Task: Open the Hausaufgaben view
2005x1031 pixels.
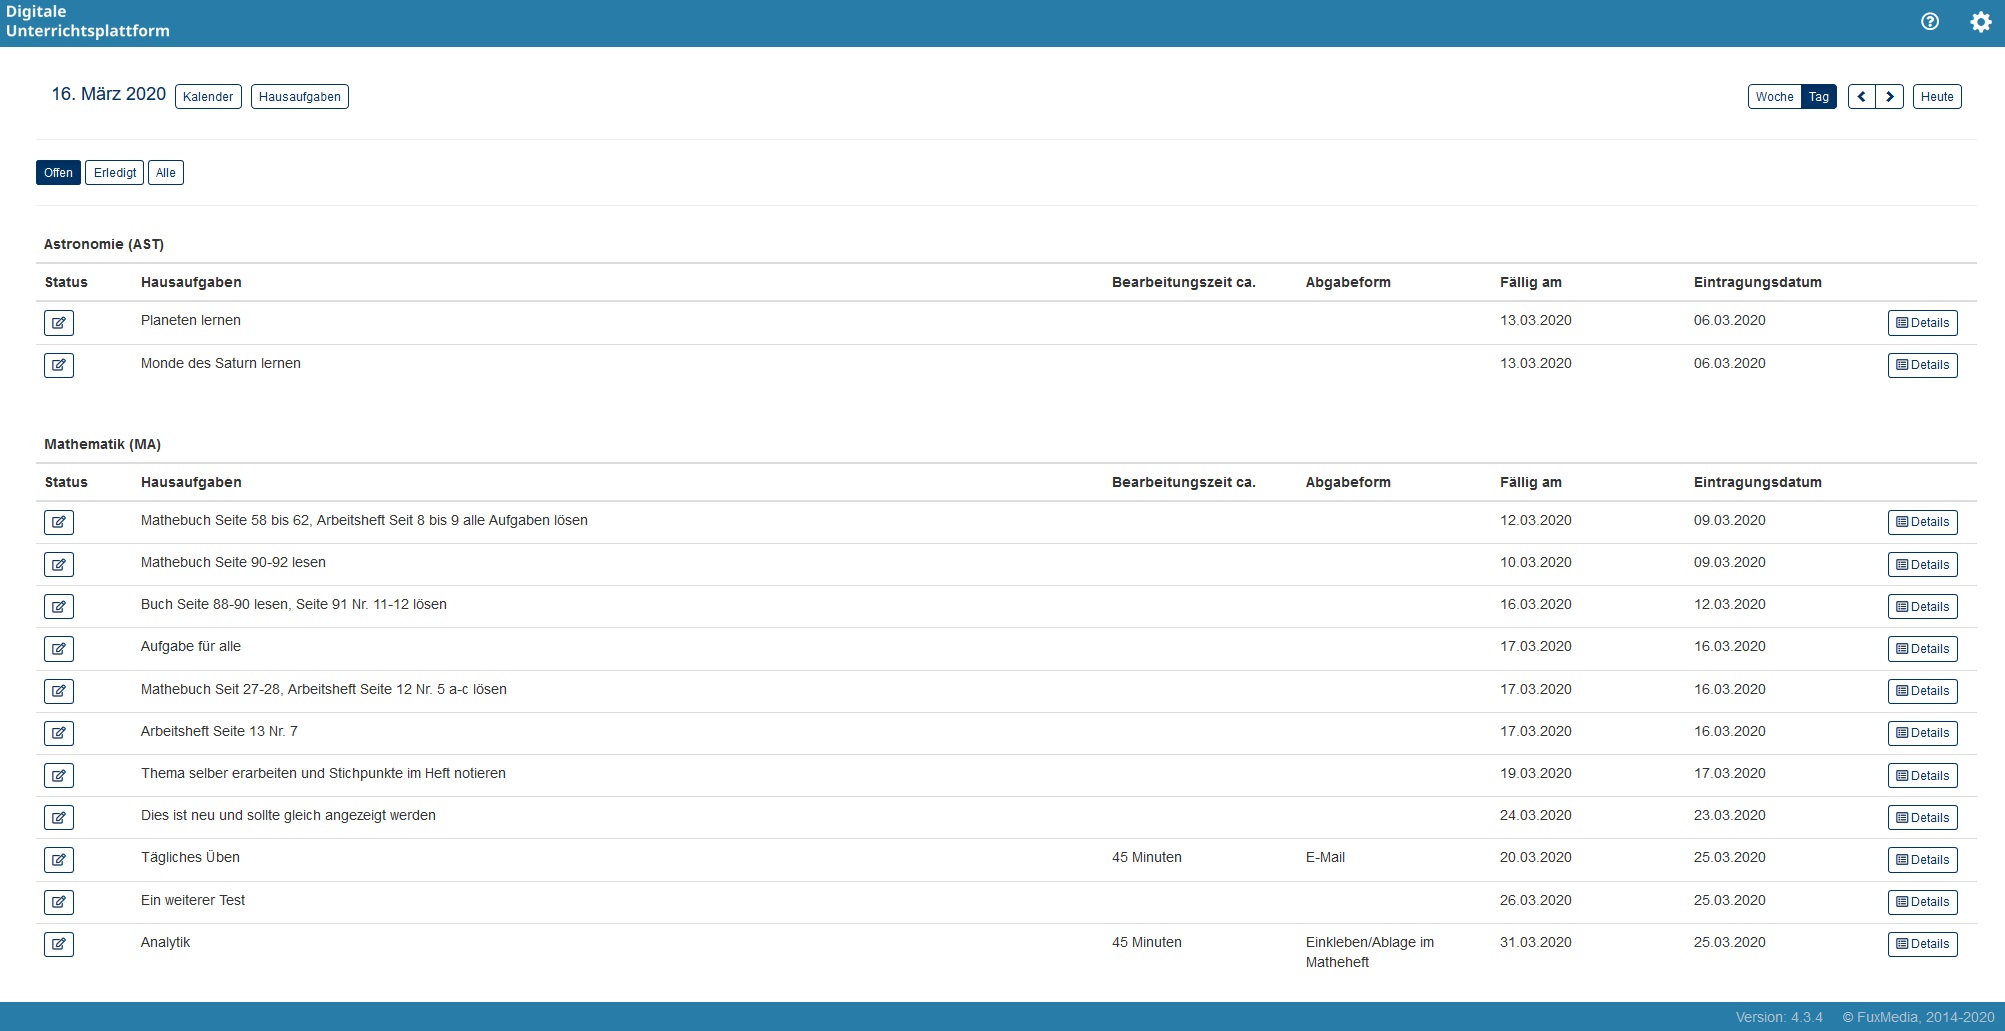Action: [300, 97]
